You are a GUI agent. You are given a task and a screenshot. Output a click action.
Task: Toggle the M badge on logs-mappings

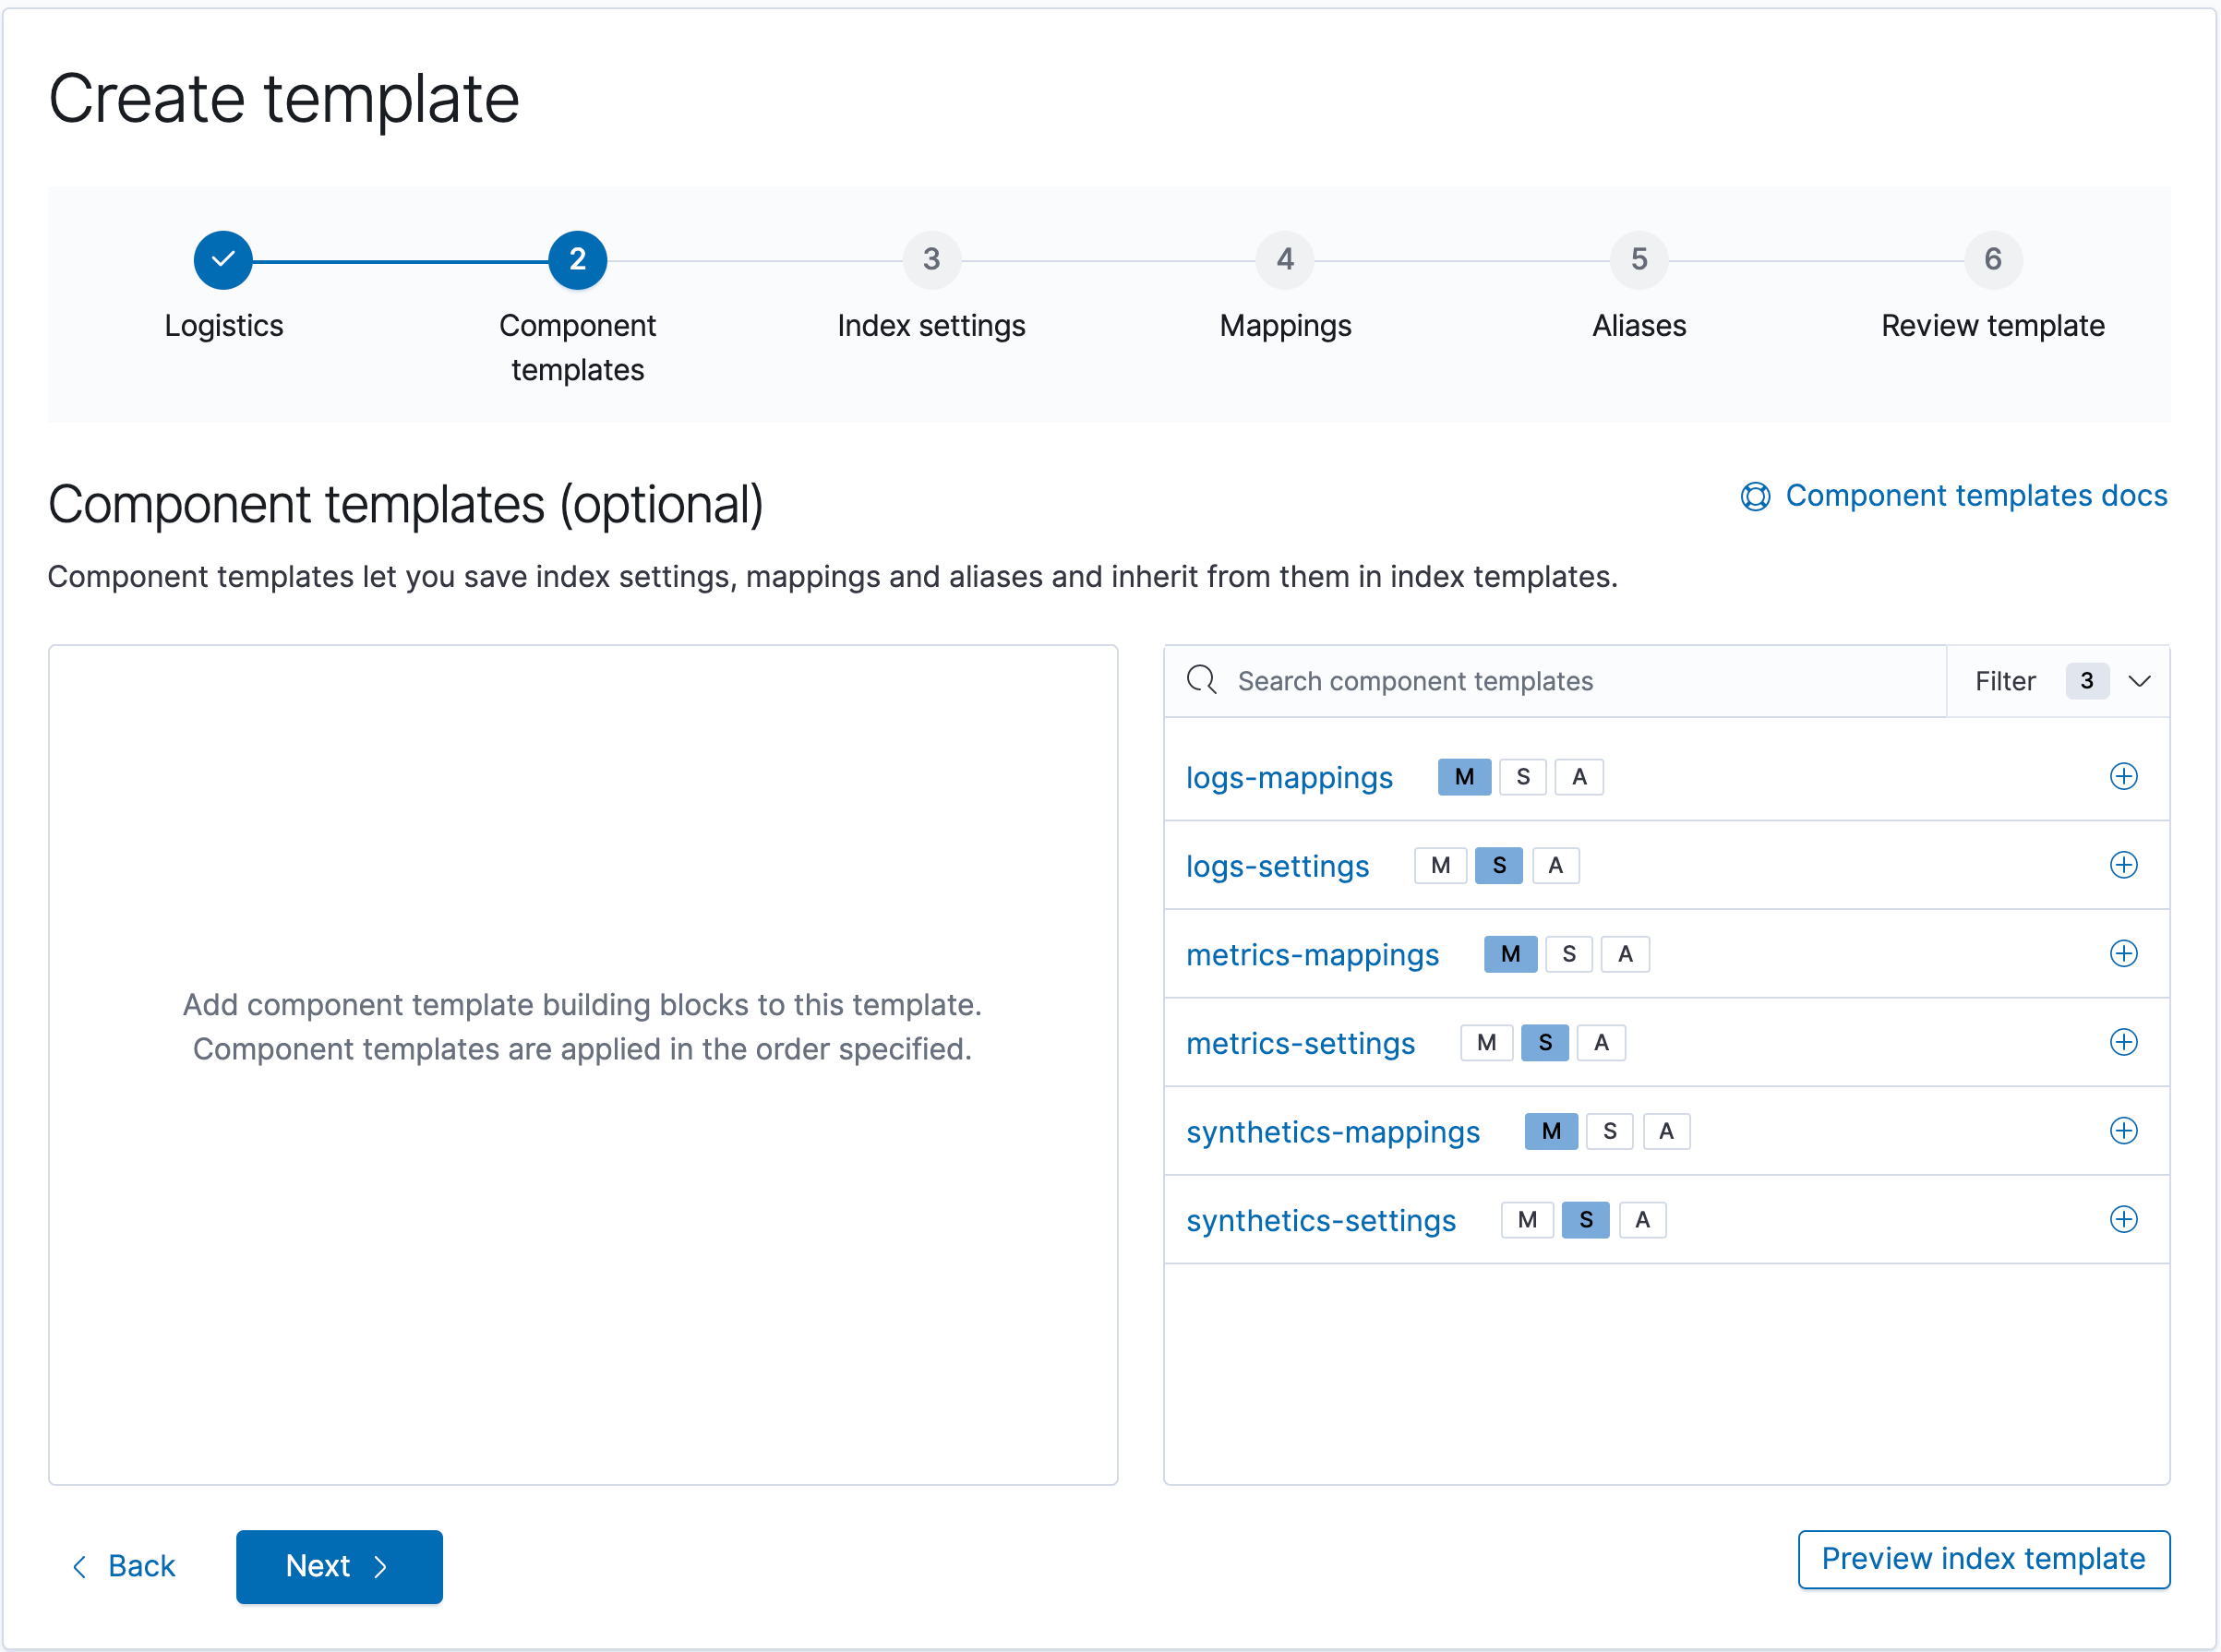pyautogui.click(x=1463, y=775)
